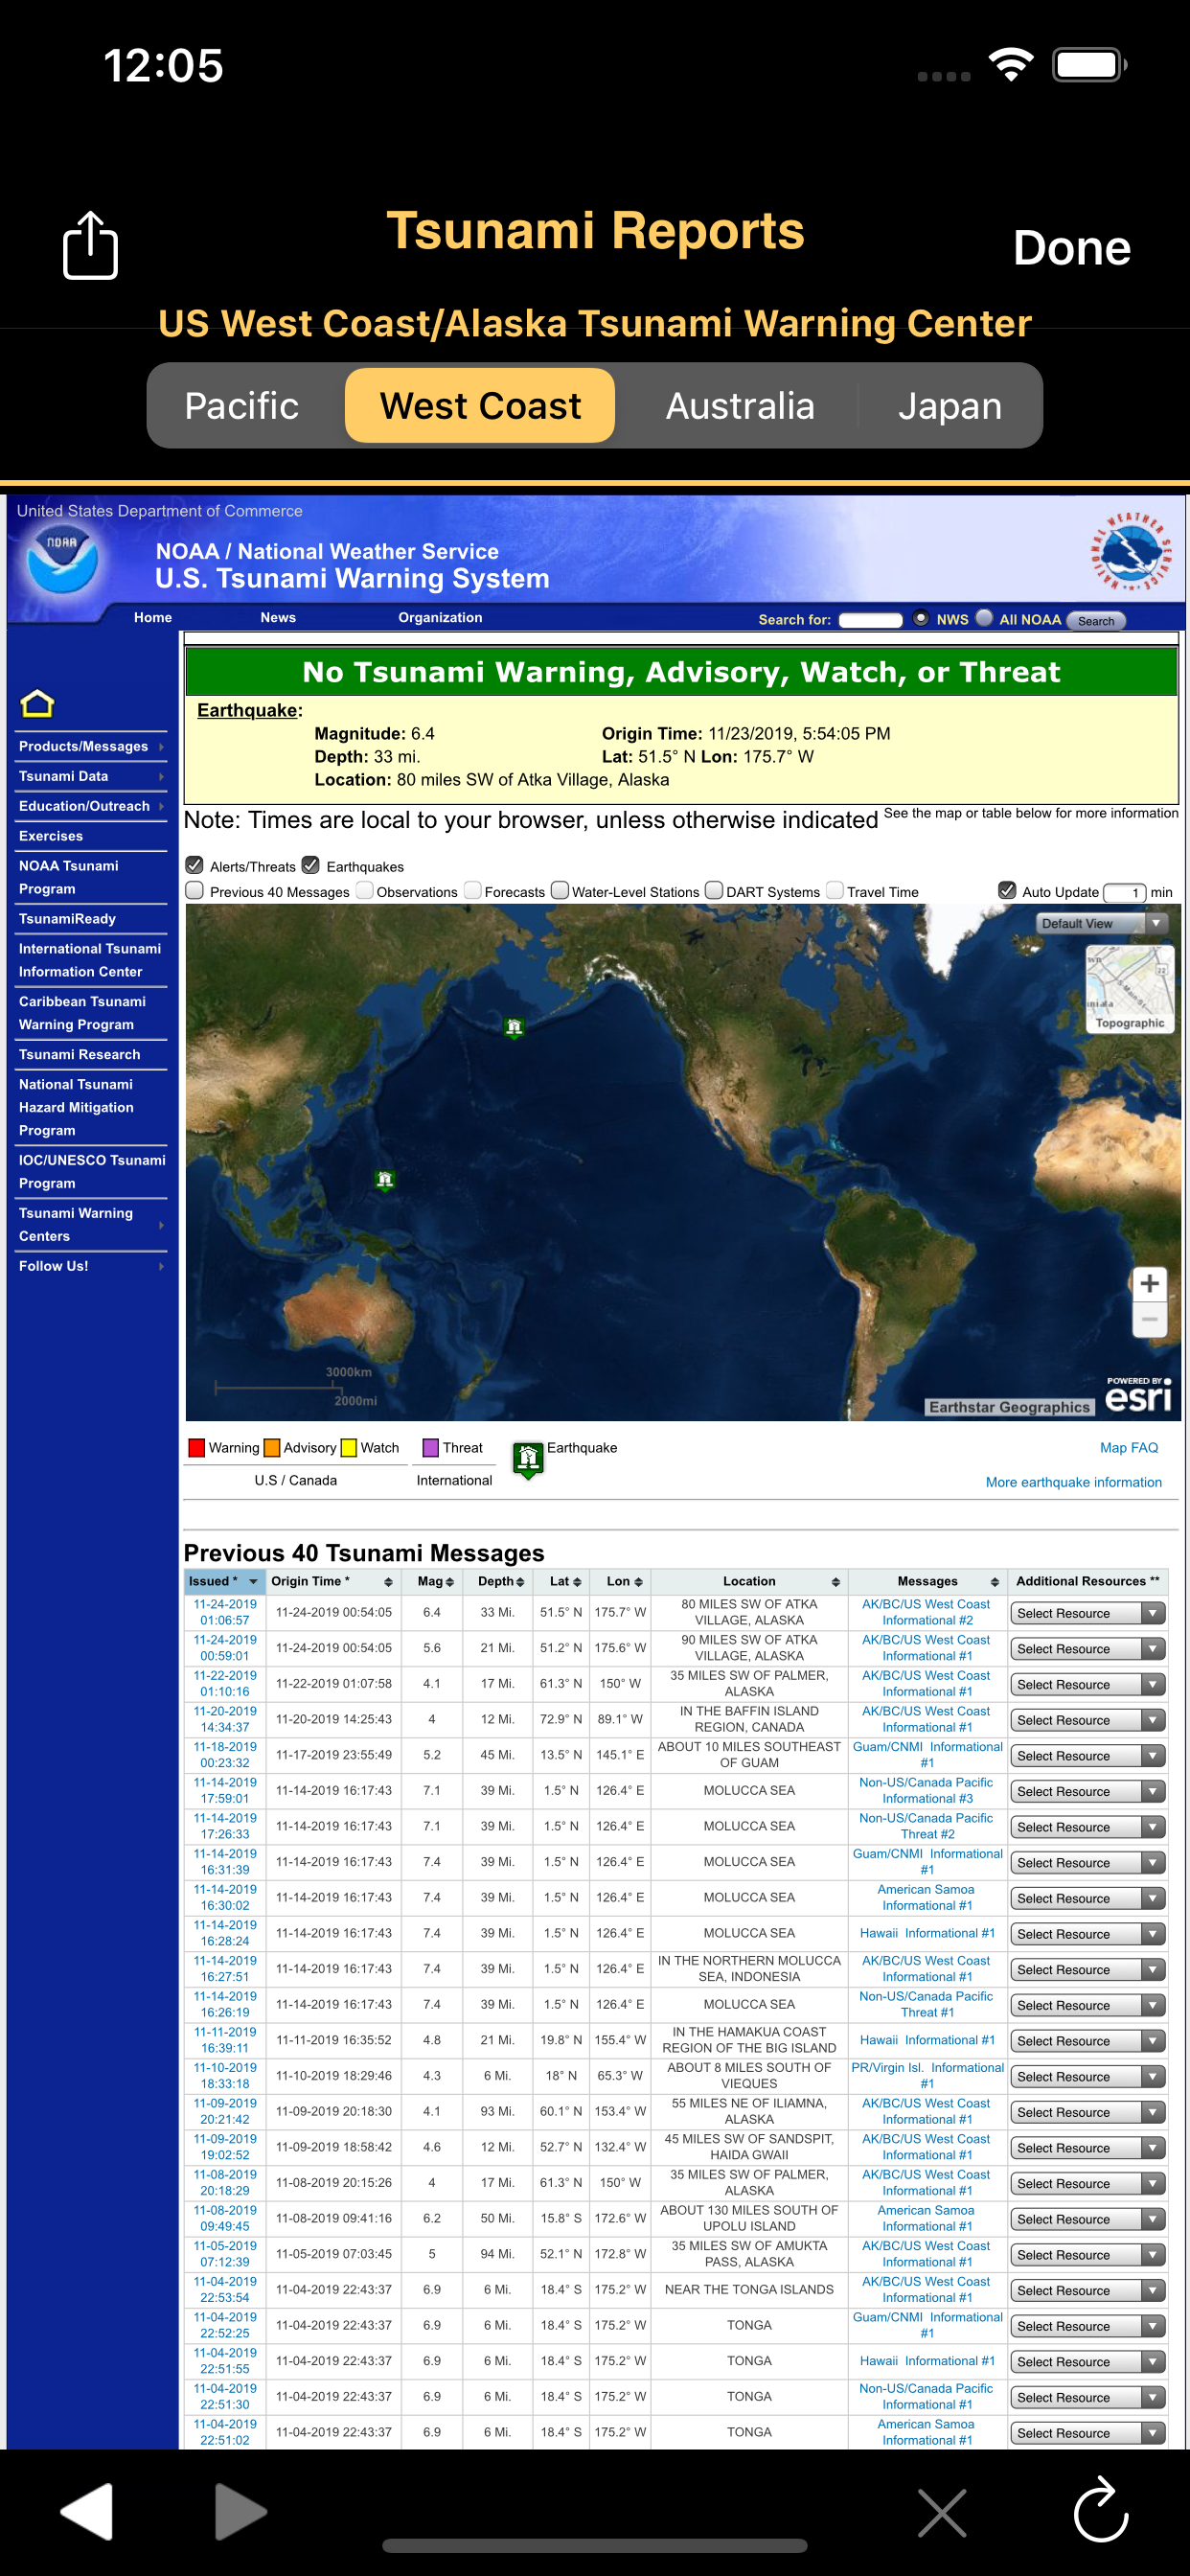Tap the reload page icon
Screen dimensions: 1190x2576
coord(1100,2508)
